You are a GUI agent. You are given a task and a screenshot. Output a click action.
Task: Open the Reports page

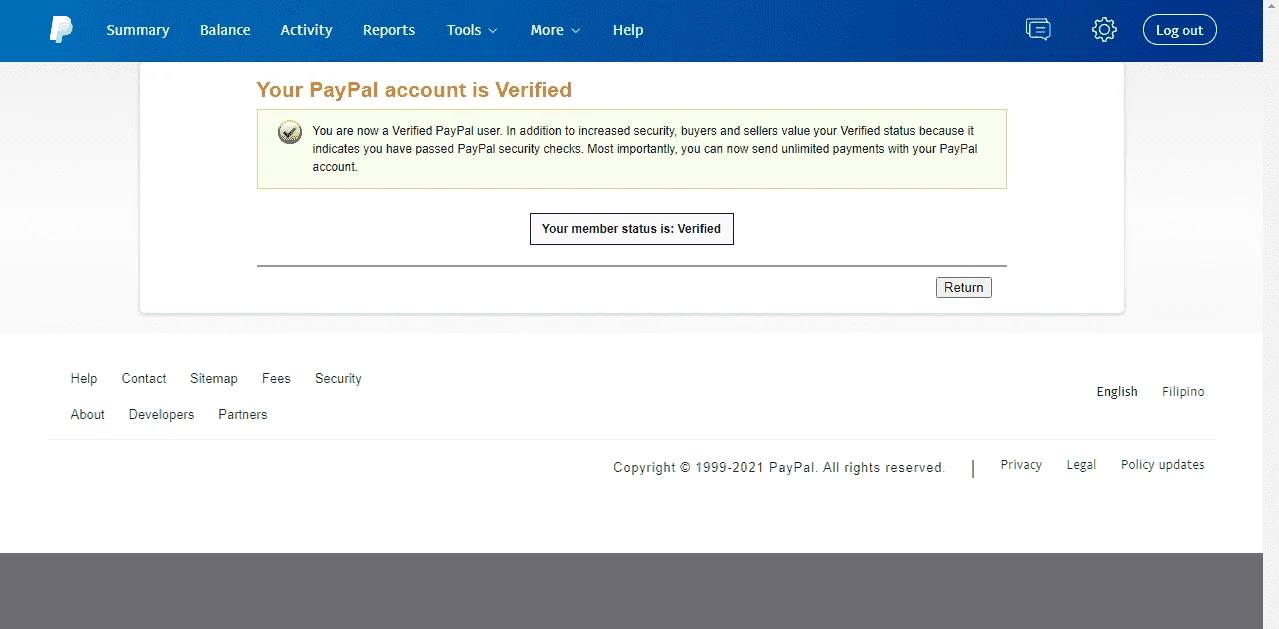click(x=389, y=30)
